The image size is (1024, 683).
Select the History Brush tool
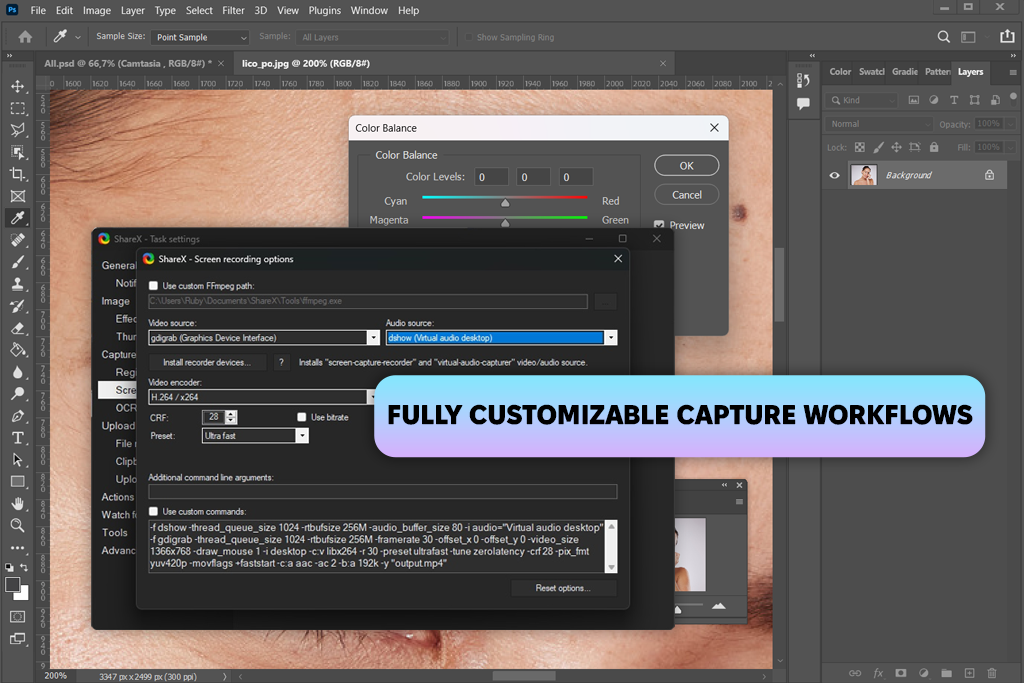(x=18, y=306)
